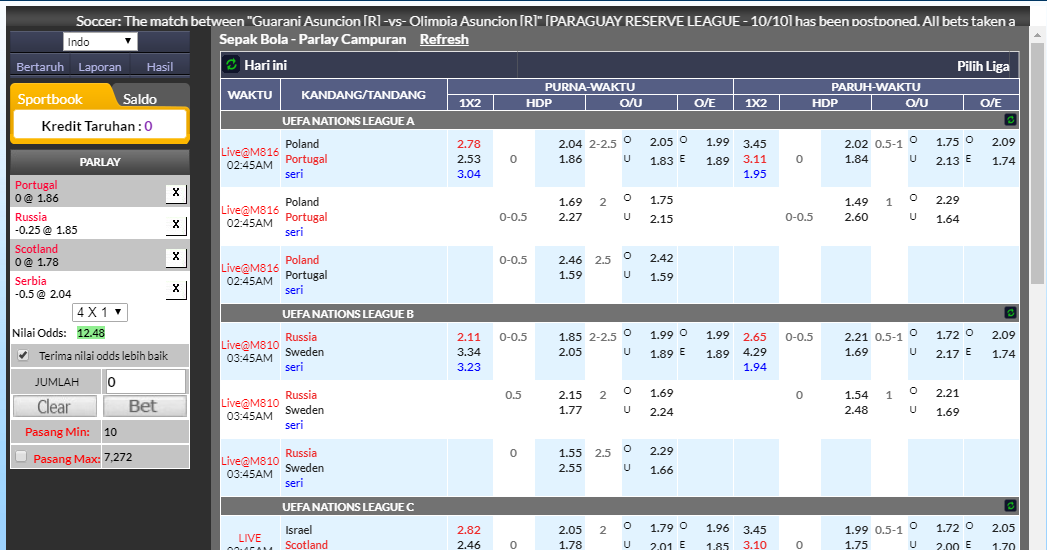This screenshot has width=1047, height=550.
Task: Pick full-time handicap odds 1.86 for Portugal
Action: [570, 159]
